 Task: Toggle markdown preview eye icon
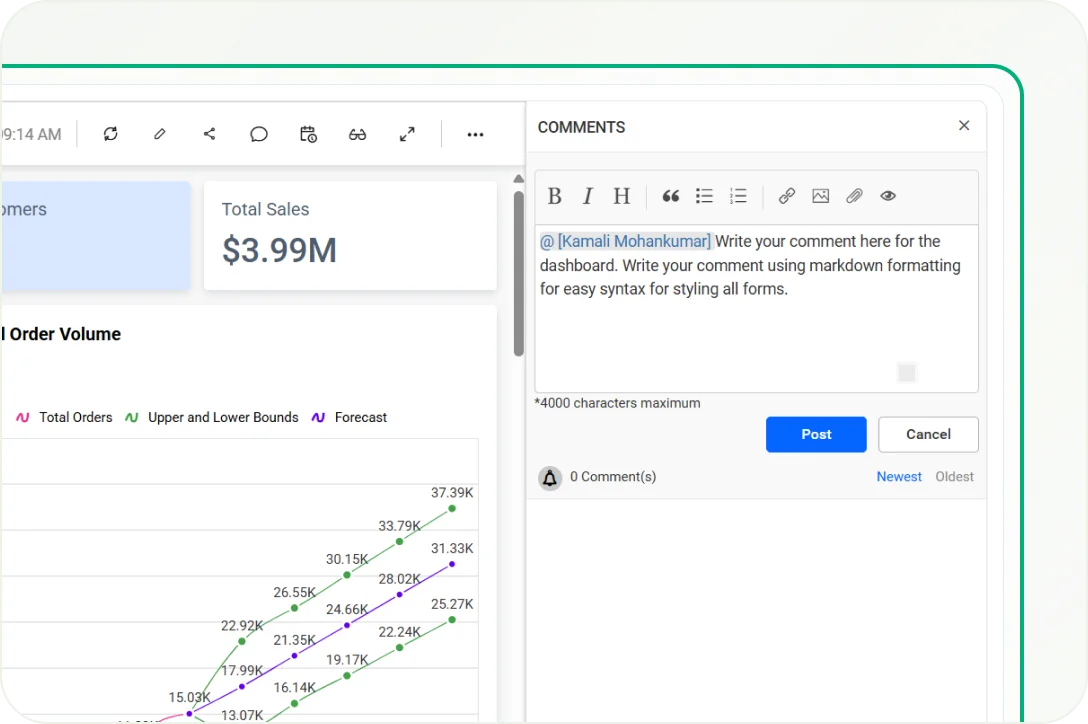(x=888, y=196)
